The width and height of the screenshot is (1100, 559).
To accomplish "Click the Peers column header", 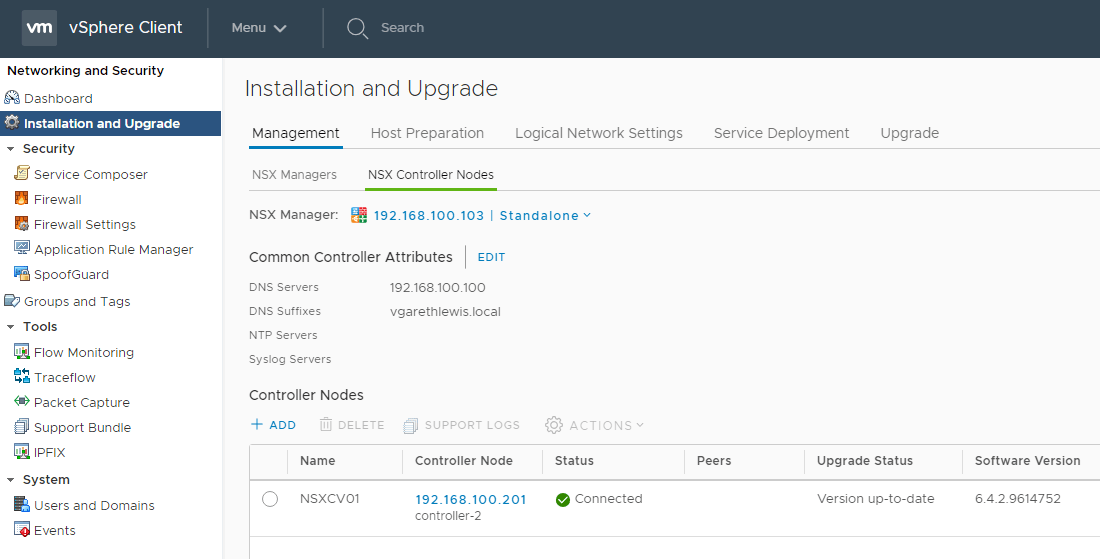I will coord(713,461).
